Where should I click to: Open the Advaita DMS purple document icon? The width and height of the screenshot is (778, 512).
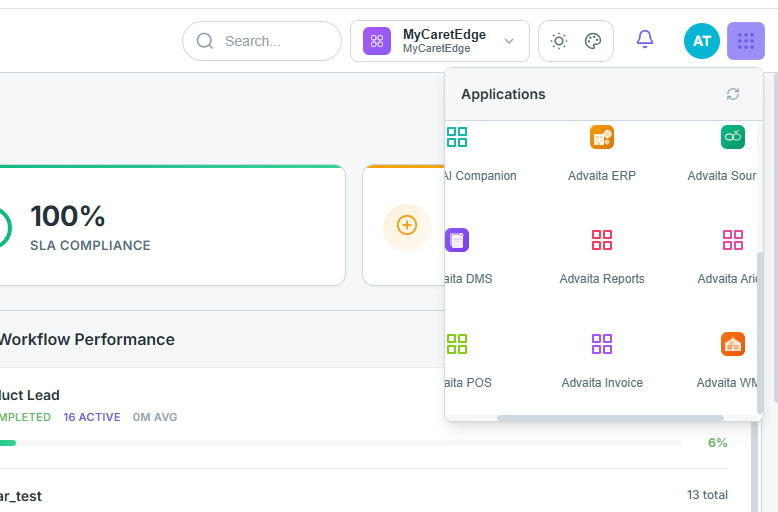[457, 240]
